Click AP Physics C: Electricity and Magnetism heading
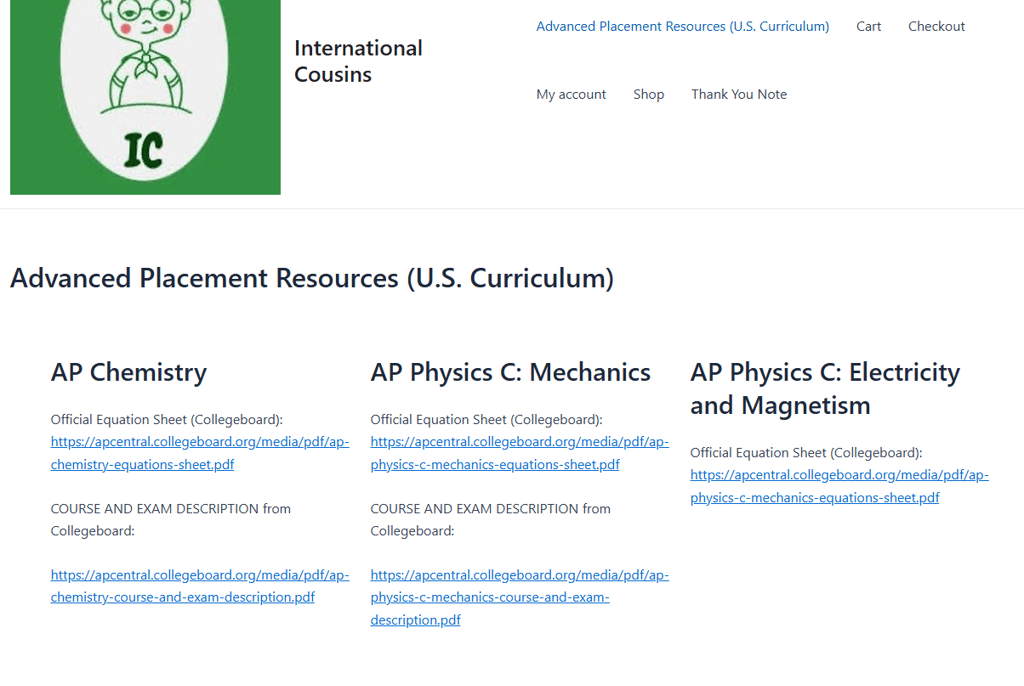Image resolution: width=1024 pixels, height=686 pixels. point(825,389)
